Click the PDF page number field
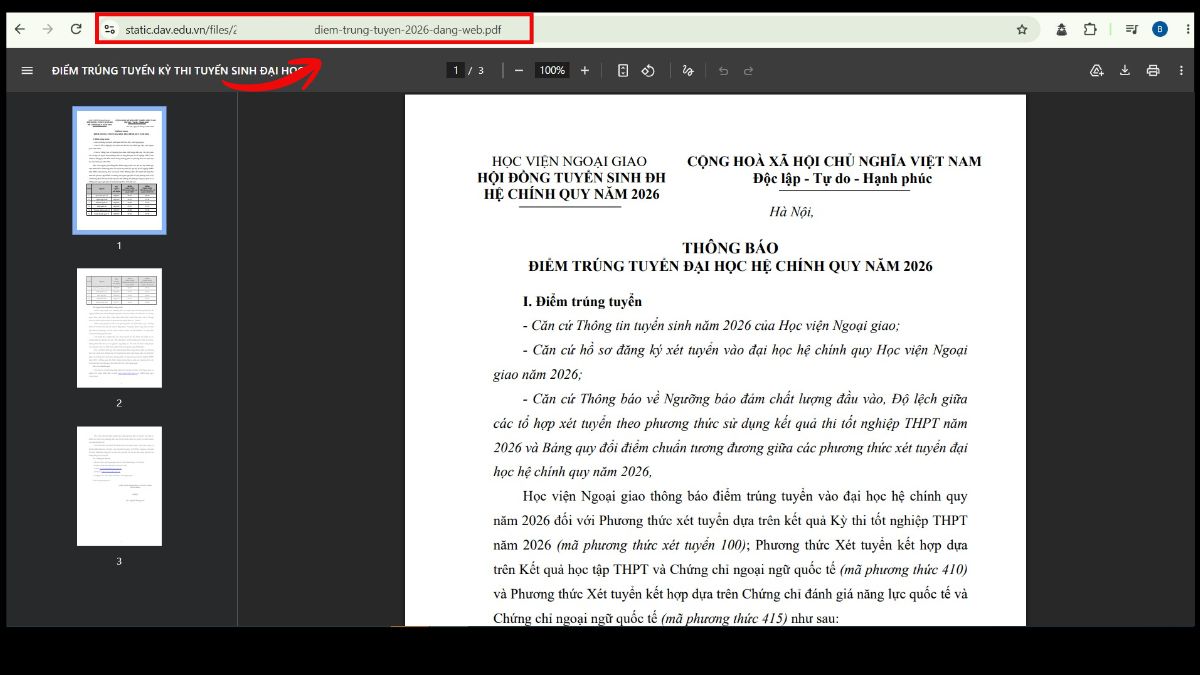1200x675 pixels. [x=456, y=70]
